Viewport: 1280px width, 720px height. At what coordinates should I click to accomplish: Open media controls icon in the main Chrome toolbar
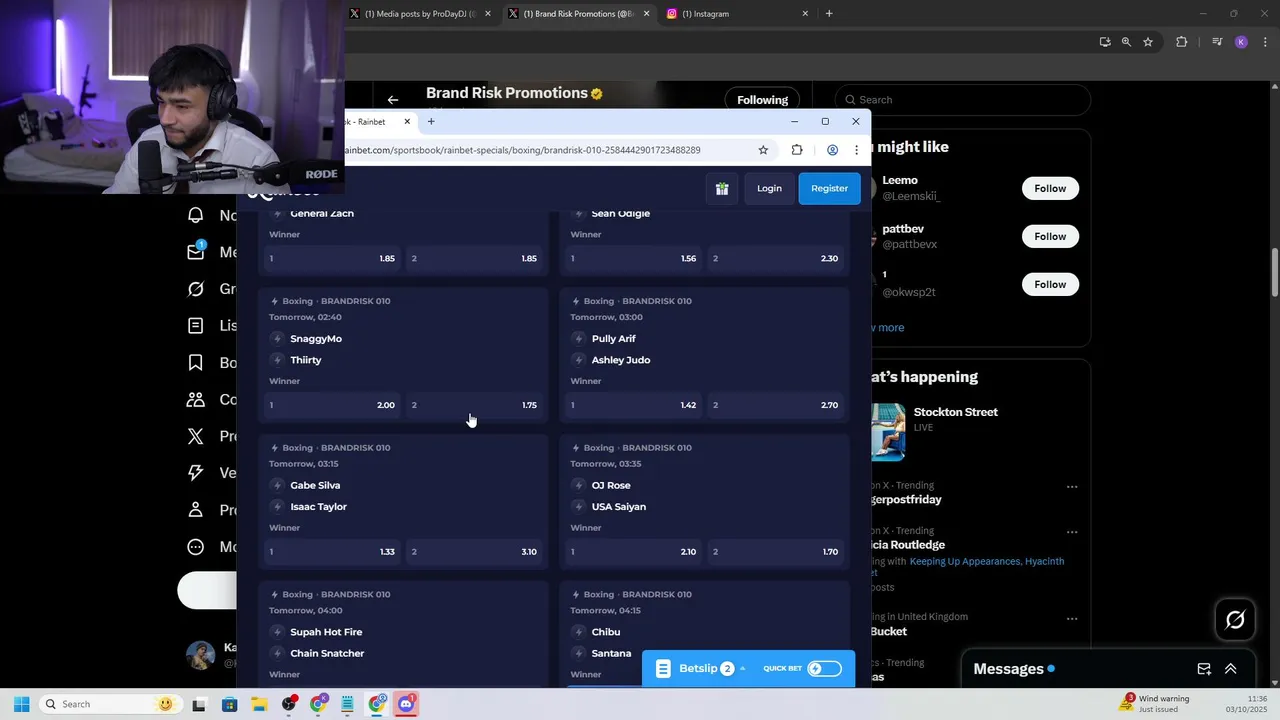point(1217,42)
